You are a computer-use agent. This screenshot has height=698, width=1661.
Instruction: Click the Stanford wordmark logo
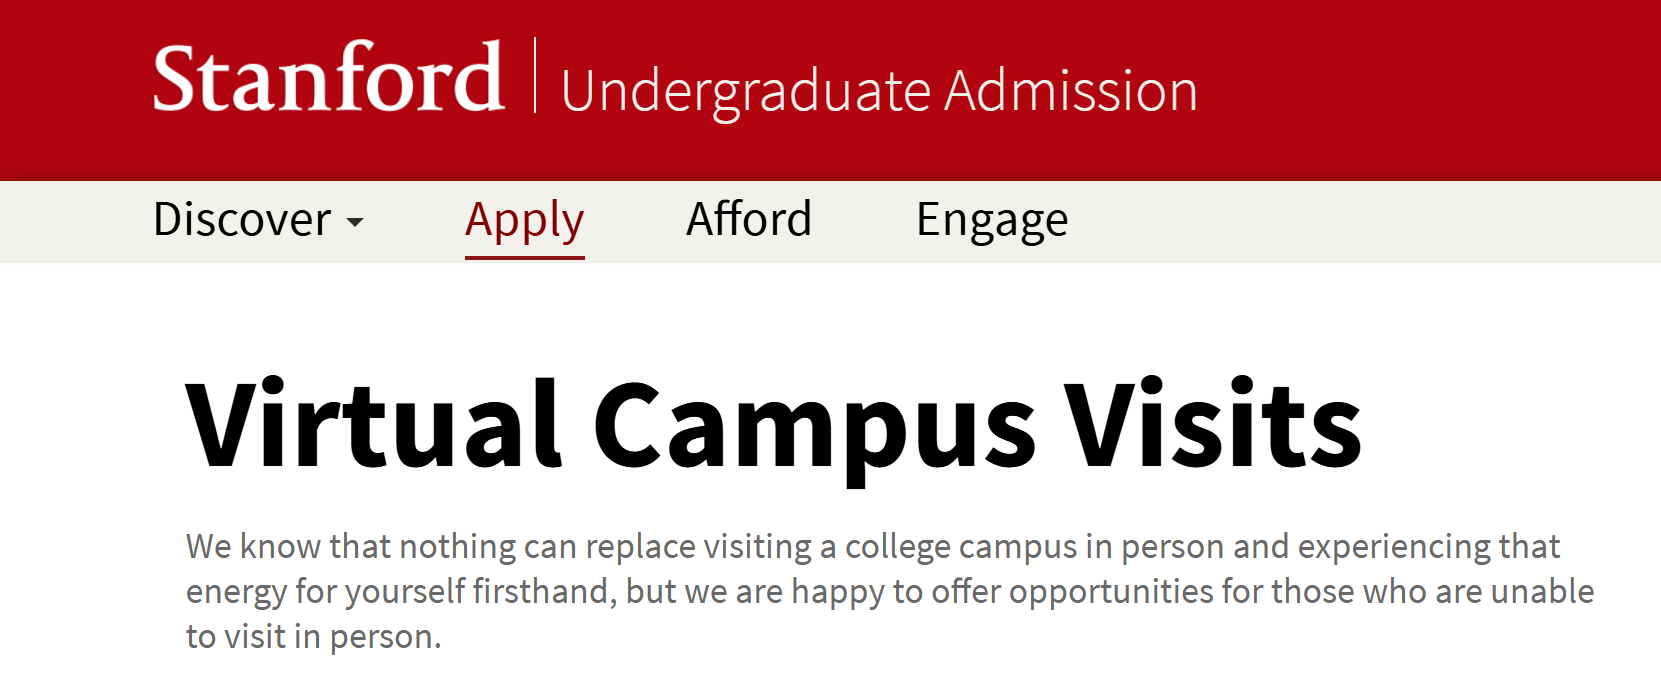click(328, 78)
